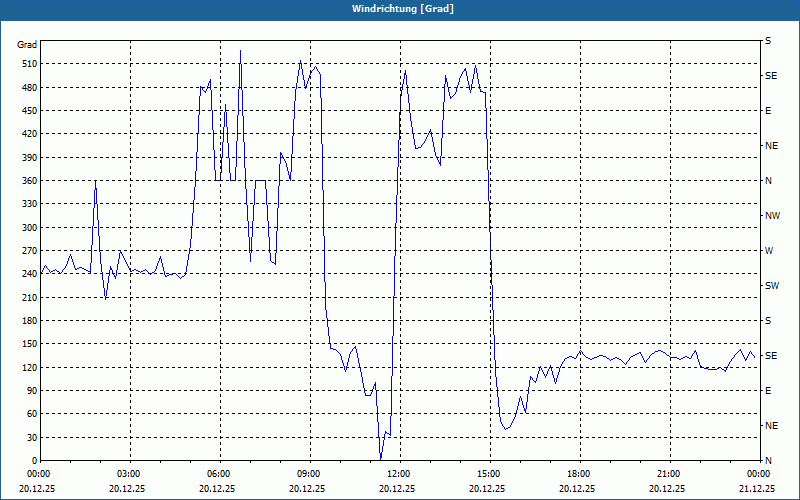Select the '120' y-axis value

30,367
